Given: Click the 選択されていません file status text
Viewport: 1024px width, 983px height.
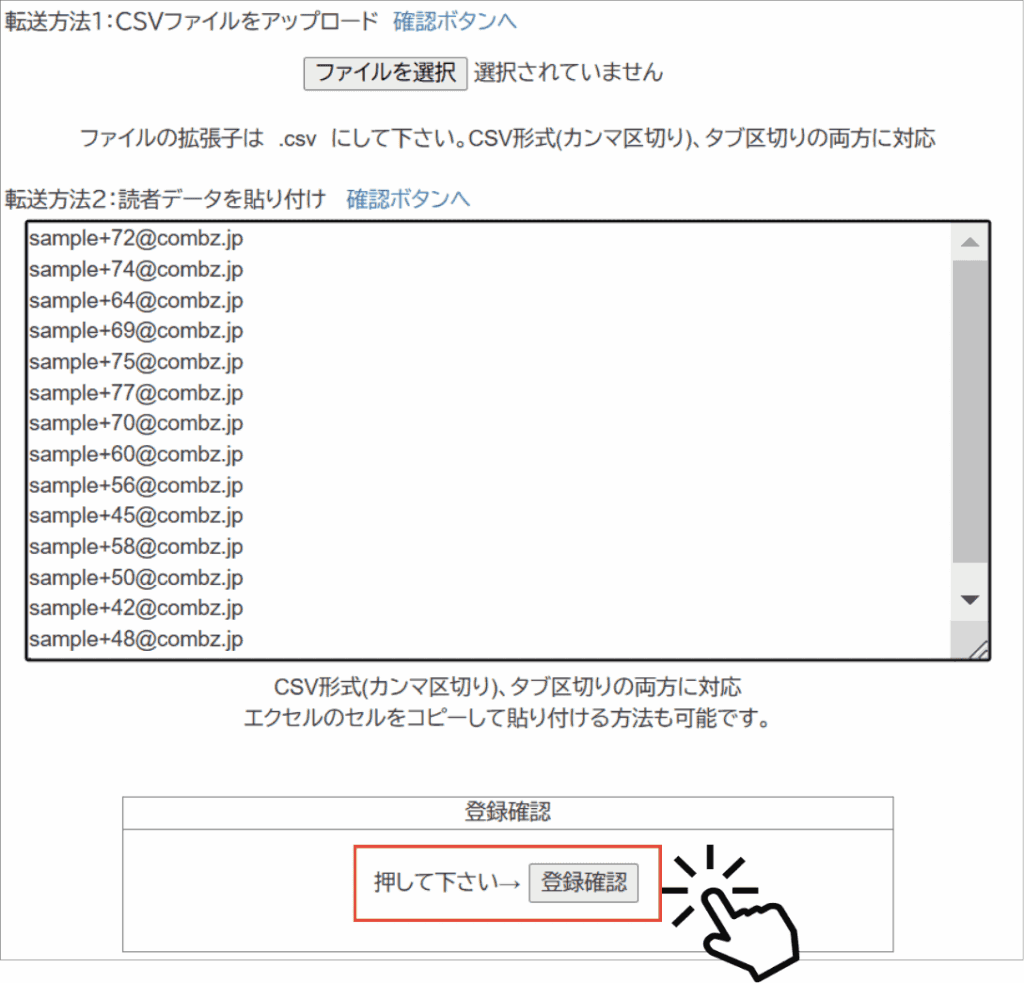Looking at the screenshot, I should [568, 73].
